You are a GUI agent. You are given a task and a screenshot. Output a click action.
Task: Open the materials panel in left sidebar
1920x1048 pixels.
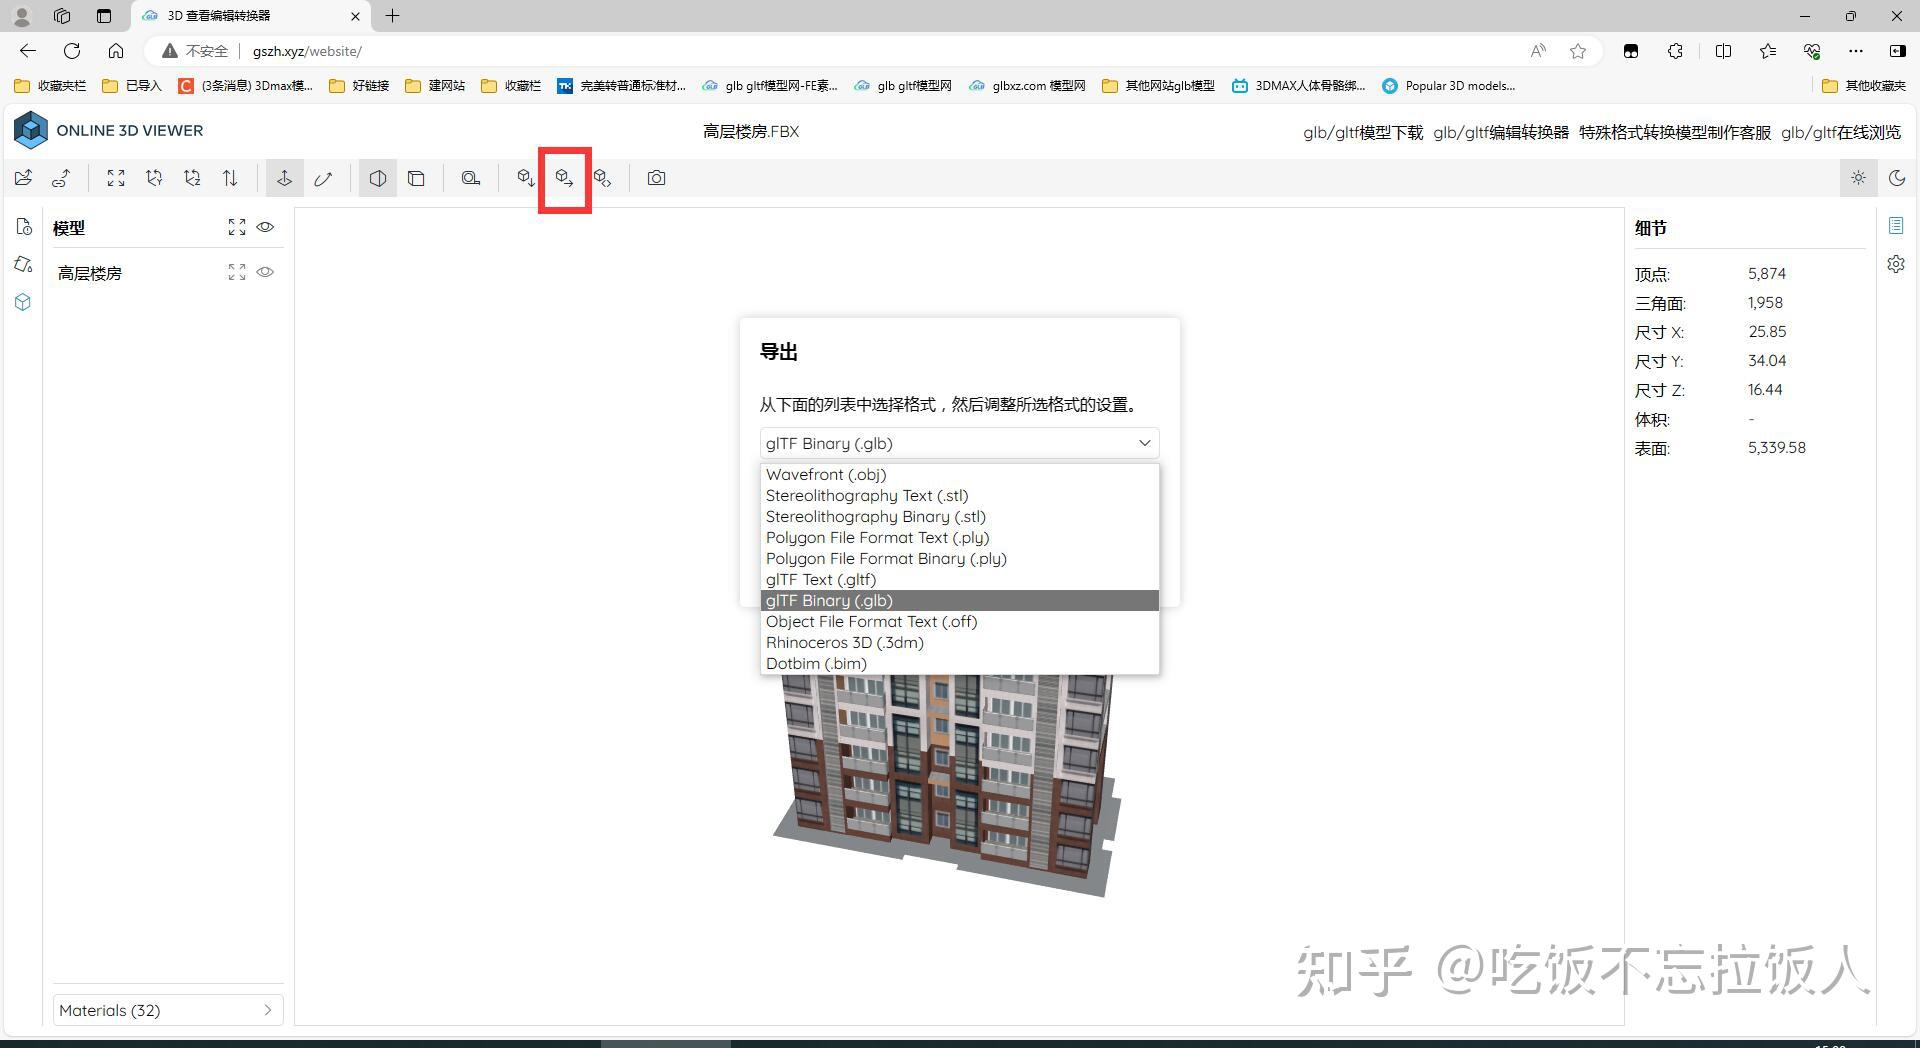click(x=23, y=264)
